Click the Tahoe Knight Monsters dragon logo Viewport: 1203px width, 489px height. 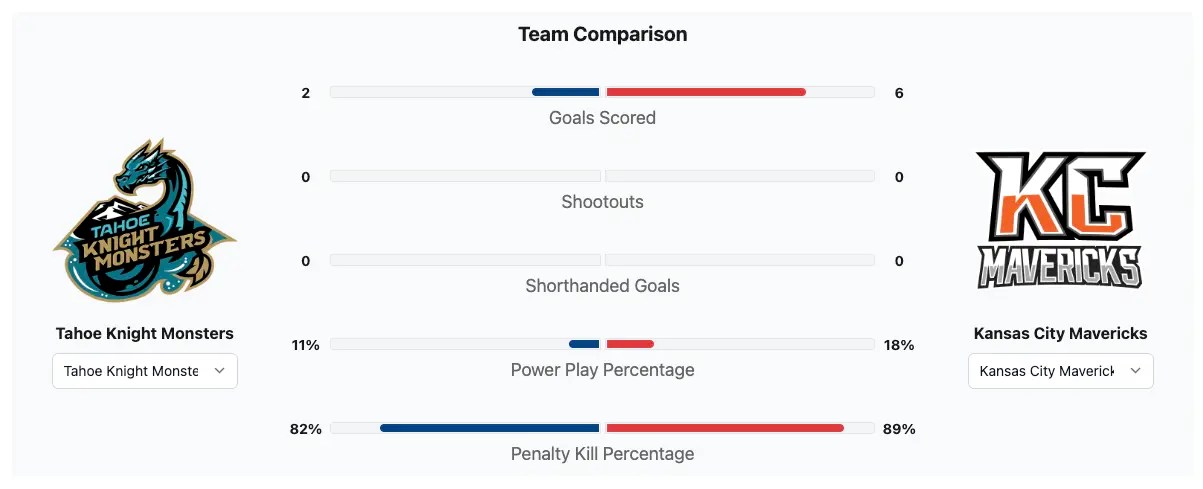click(x=144, y=221)
